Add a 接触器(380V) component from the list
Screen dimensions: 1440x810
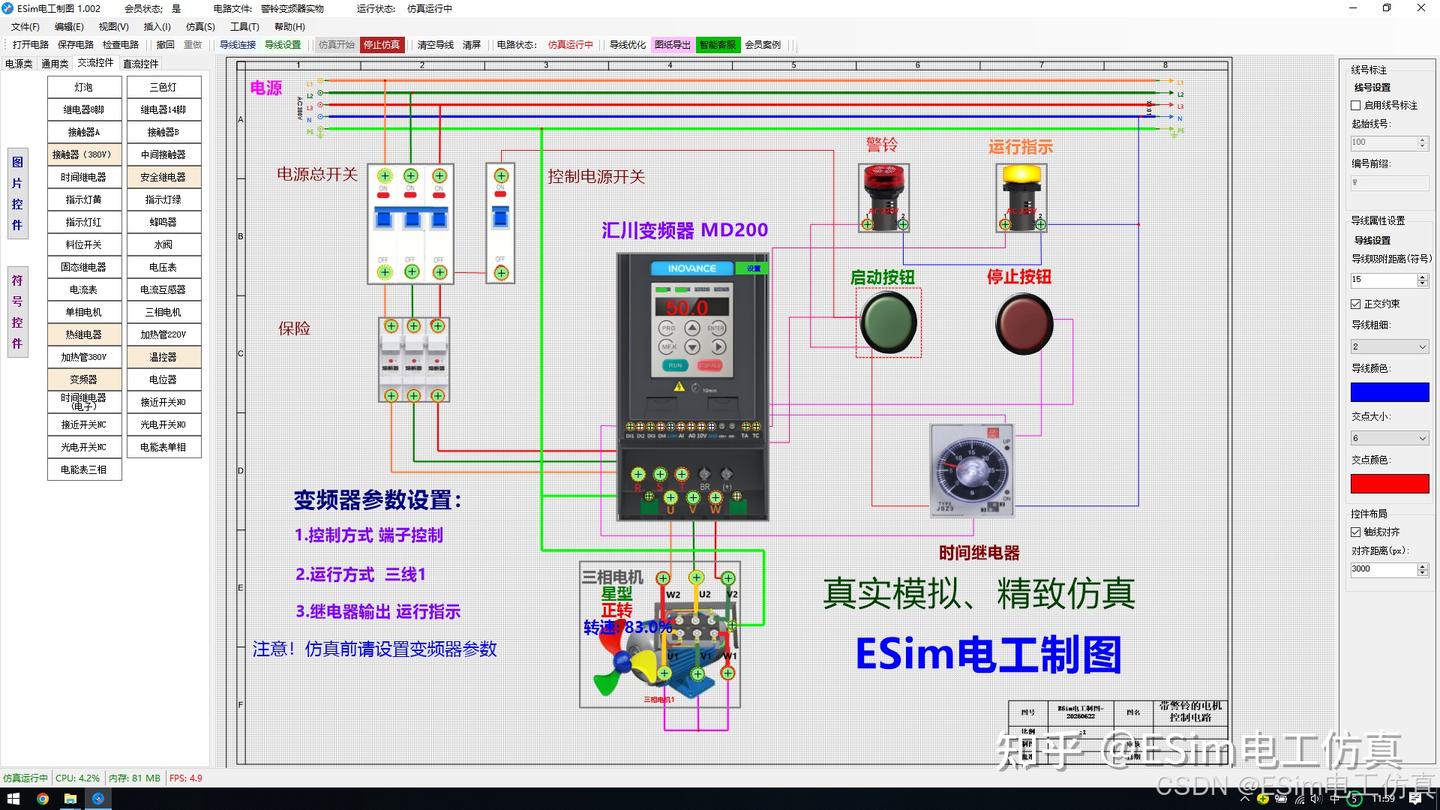84,155
